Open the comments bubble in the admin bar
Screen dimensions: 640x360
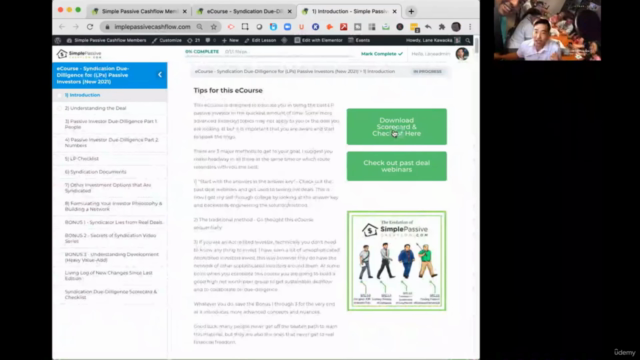coord(210,40)
